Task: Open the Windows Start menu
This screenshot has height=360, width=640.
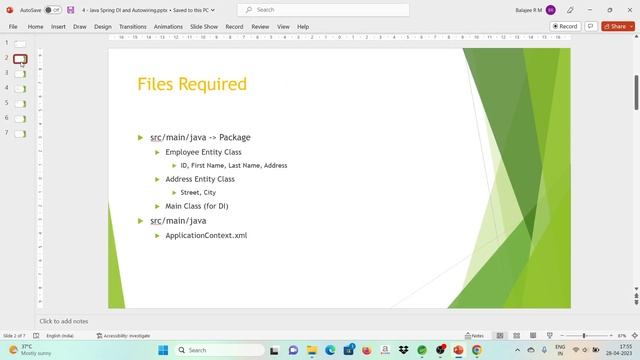Action: pyautogui.click(x=163, y=350)
